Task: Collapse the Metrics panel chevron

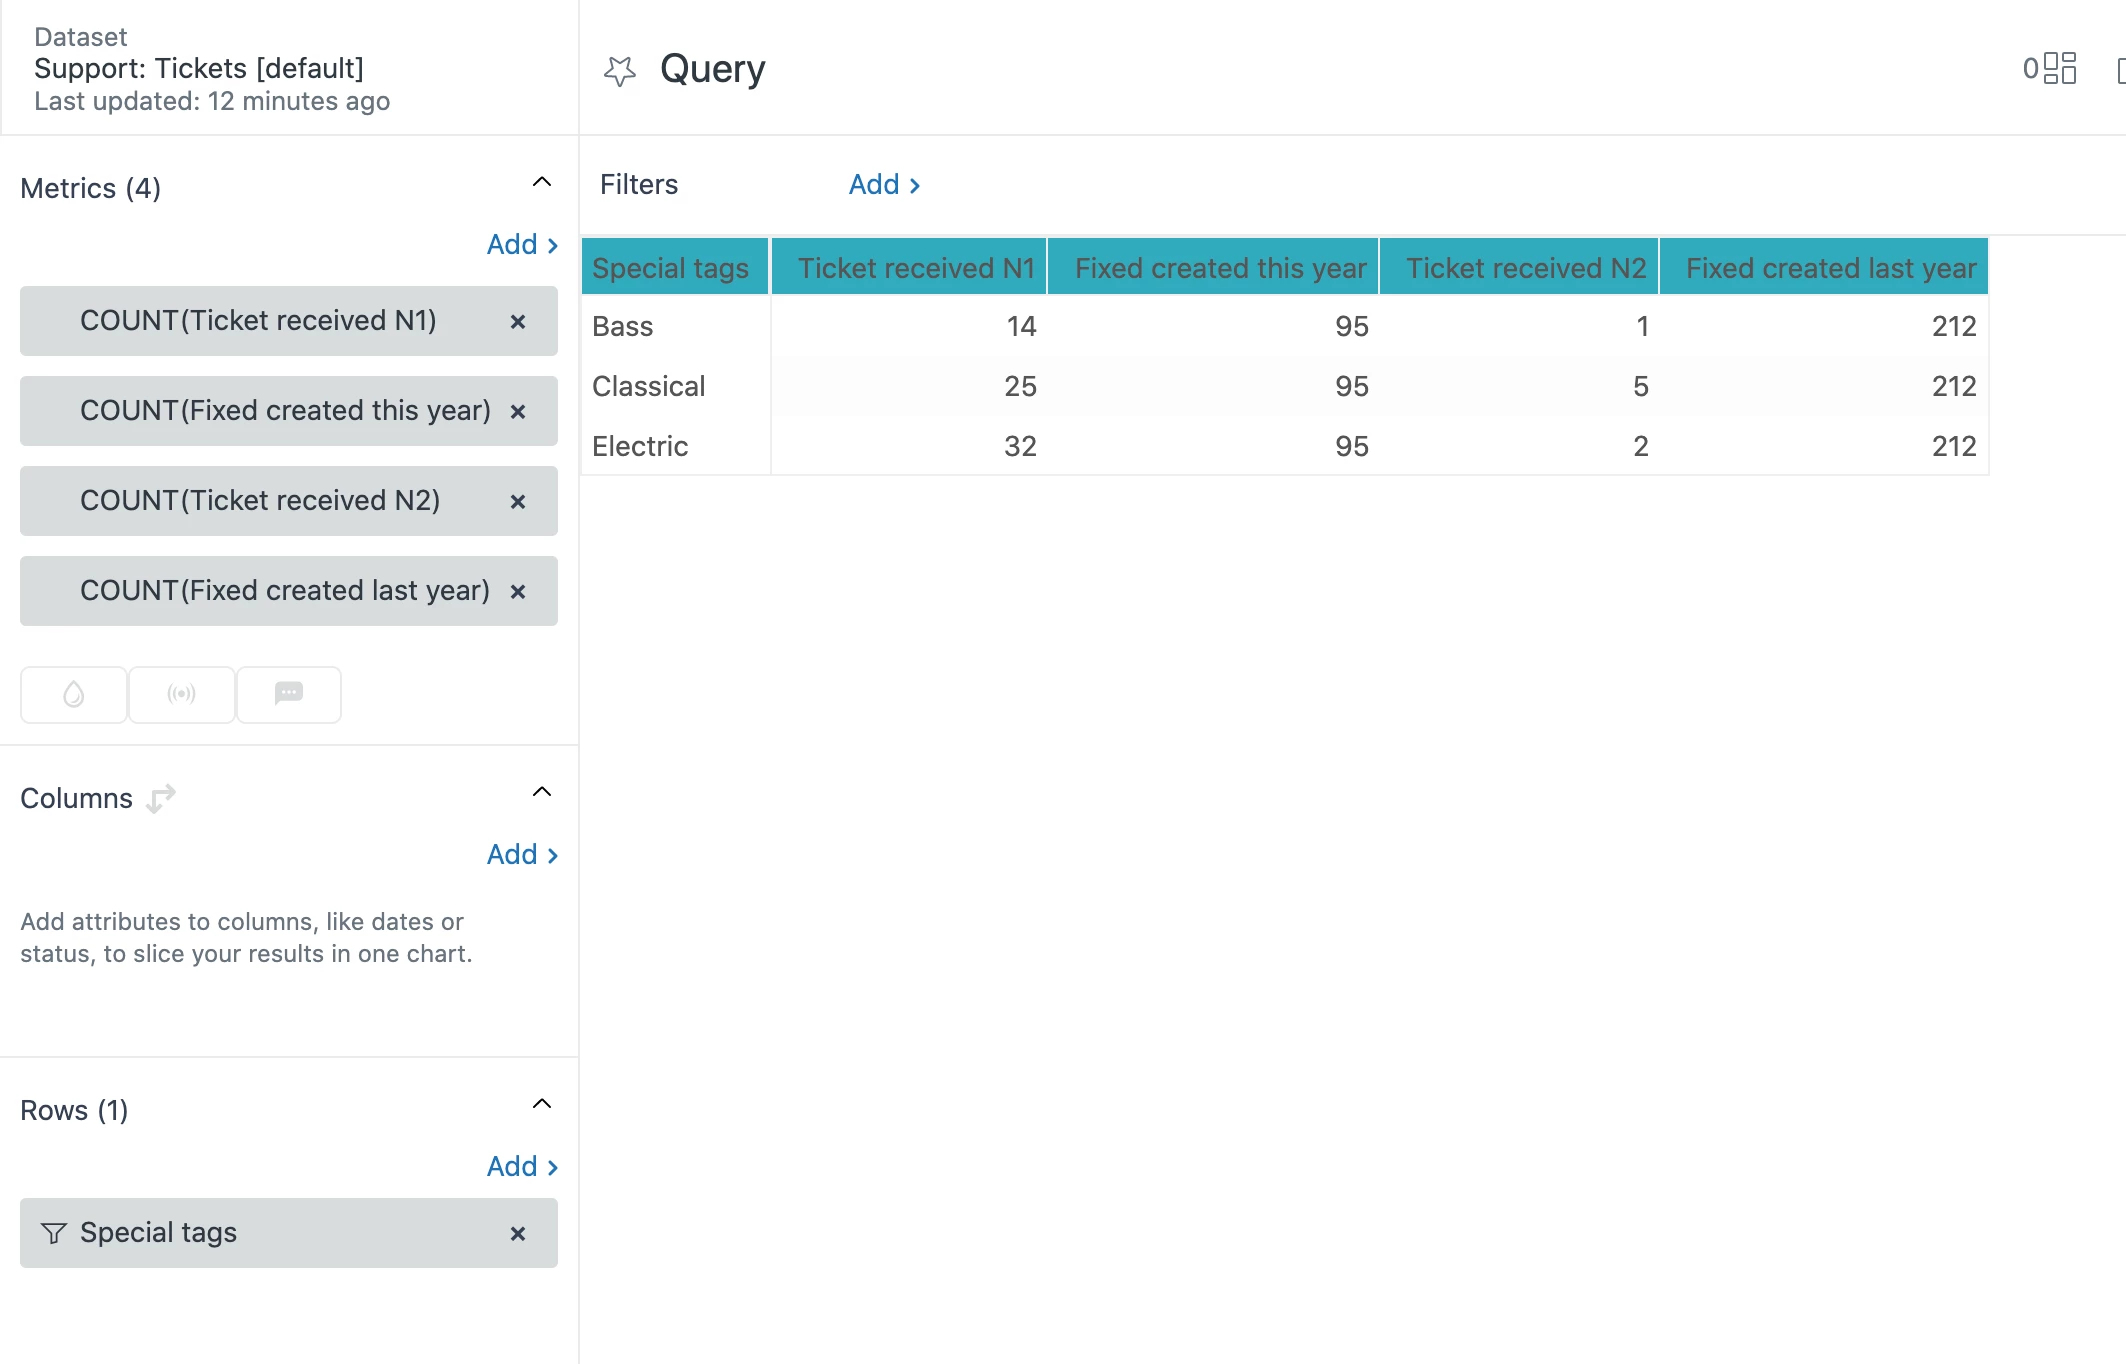Action: pyautogui.click(x=542, y=182)
